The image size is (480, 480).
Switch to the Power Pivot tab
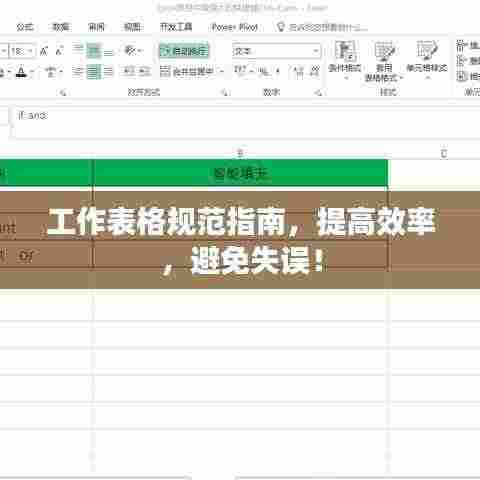point(235,27)
